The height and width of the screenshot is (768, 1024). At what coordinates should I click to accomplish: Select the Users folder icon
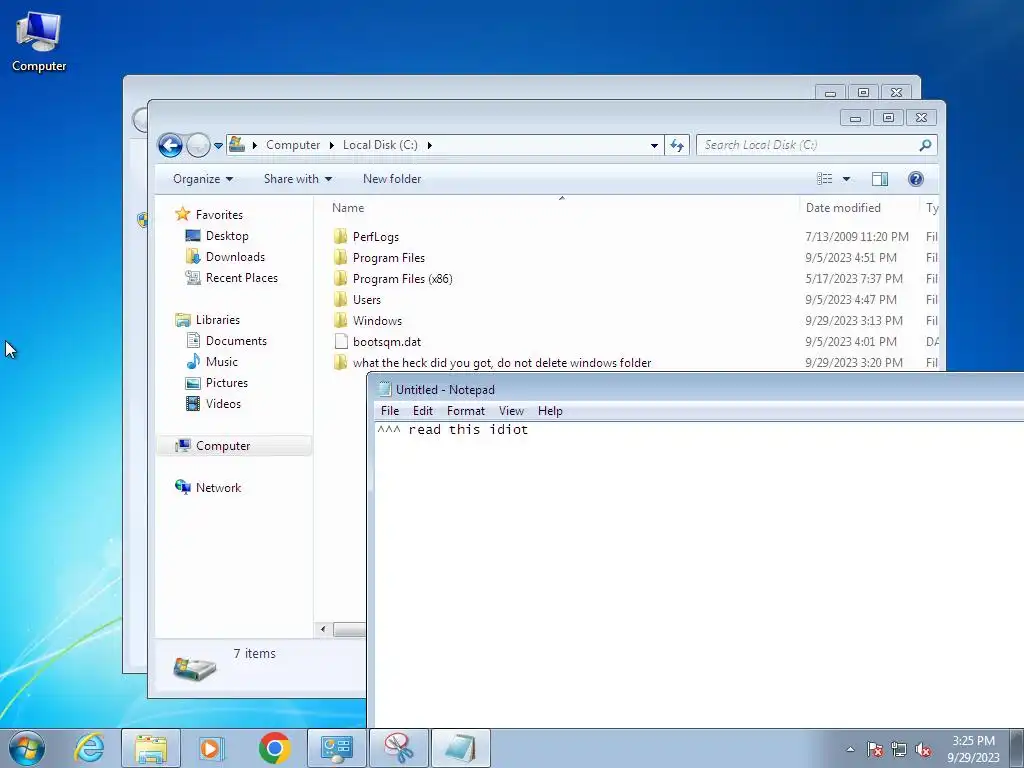(340, 300)
